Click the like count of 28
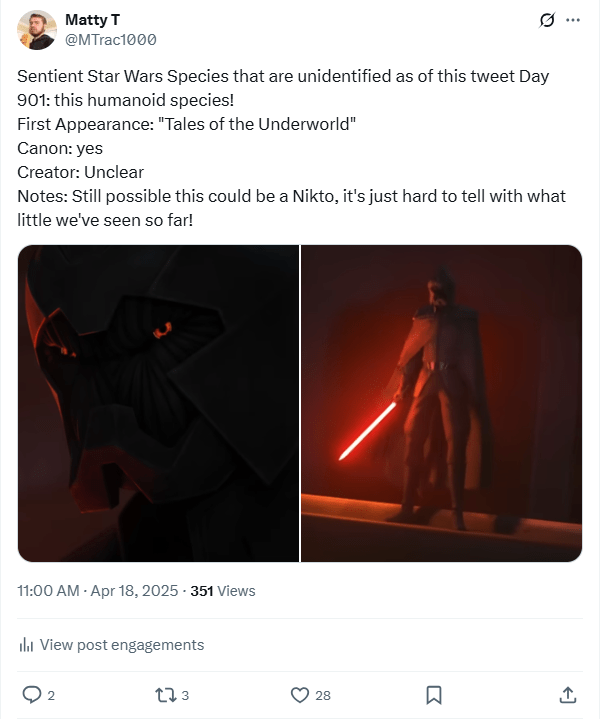Viewport: 600px width, 719px height. (x=322, y=695)
